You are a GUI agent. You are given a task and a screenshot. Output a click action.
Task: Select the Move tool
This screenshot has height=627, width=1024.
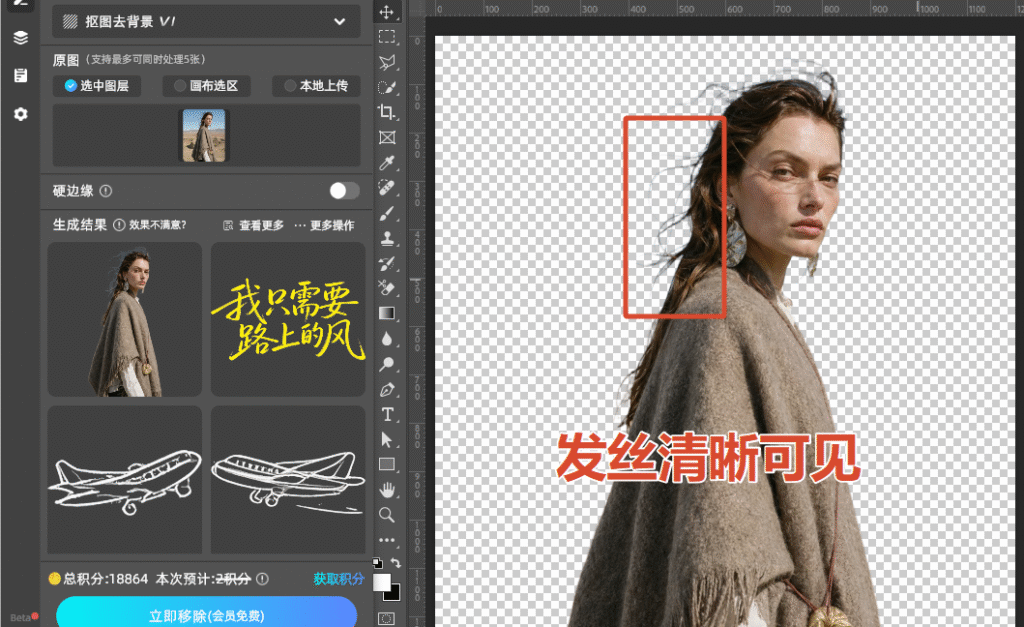coord(387,12)
